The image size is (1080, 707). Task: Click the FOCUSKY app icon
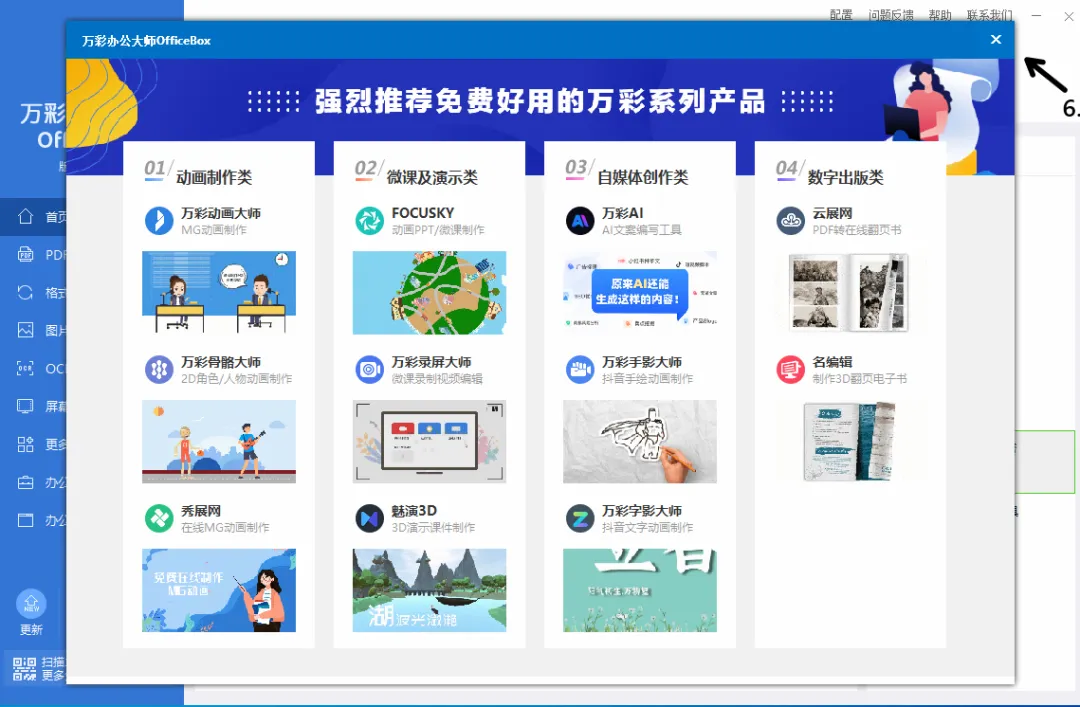click(x=370, y=221)
